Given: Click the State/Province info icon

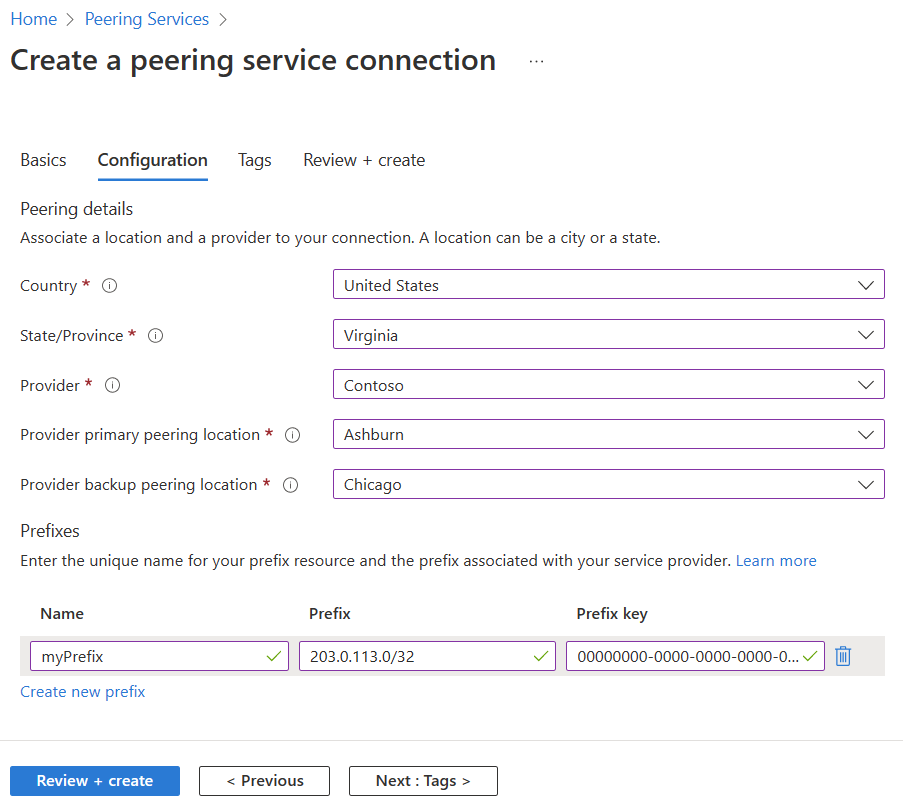Looking at the screenshot, I should 155,336.
